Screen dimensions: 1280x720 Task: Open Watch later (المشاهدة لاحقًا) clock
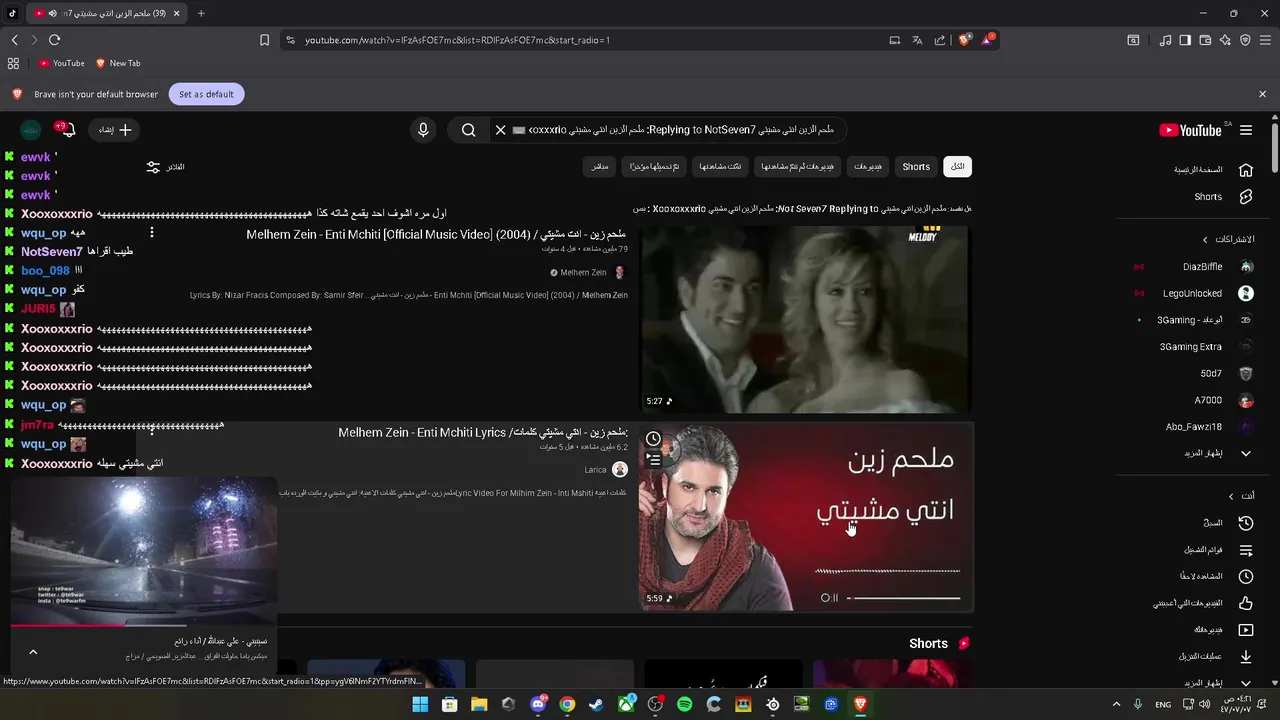click(x=1246, y=577)
